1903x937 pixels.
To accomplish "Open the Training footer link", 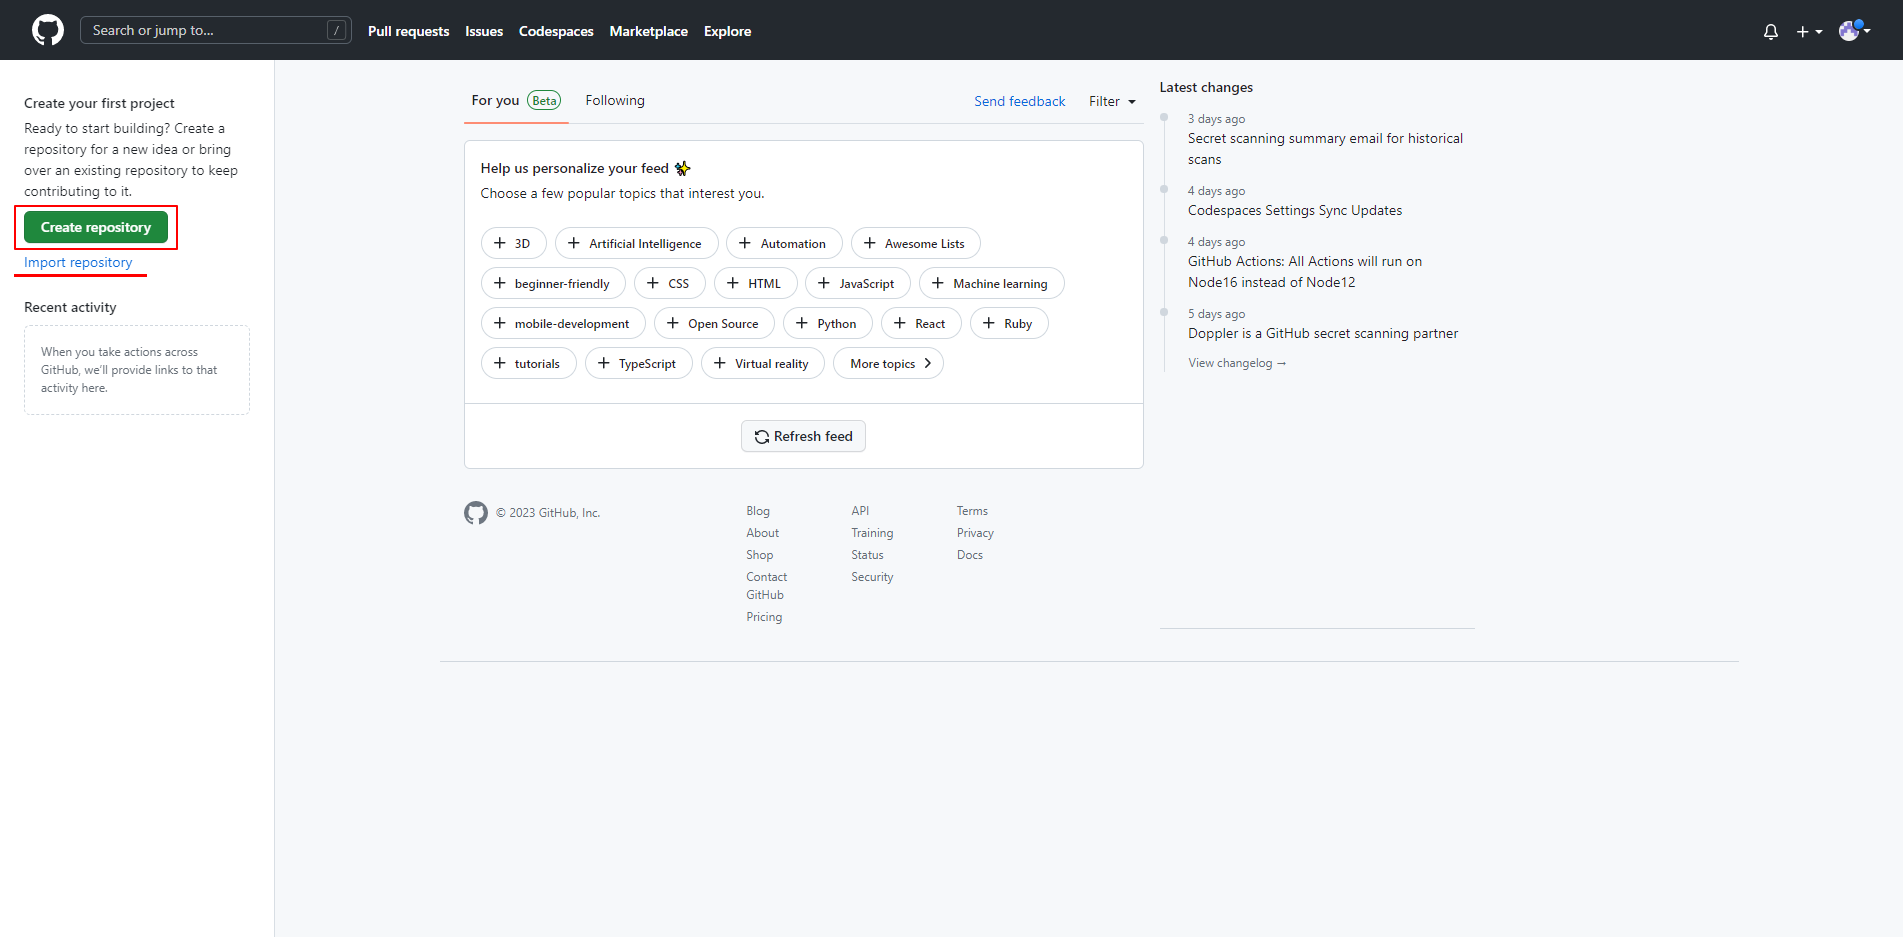I will (x=872, y=533).
